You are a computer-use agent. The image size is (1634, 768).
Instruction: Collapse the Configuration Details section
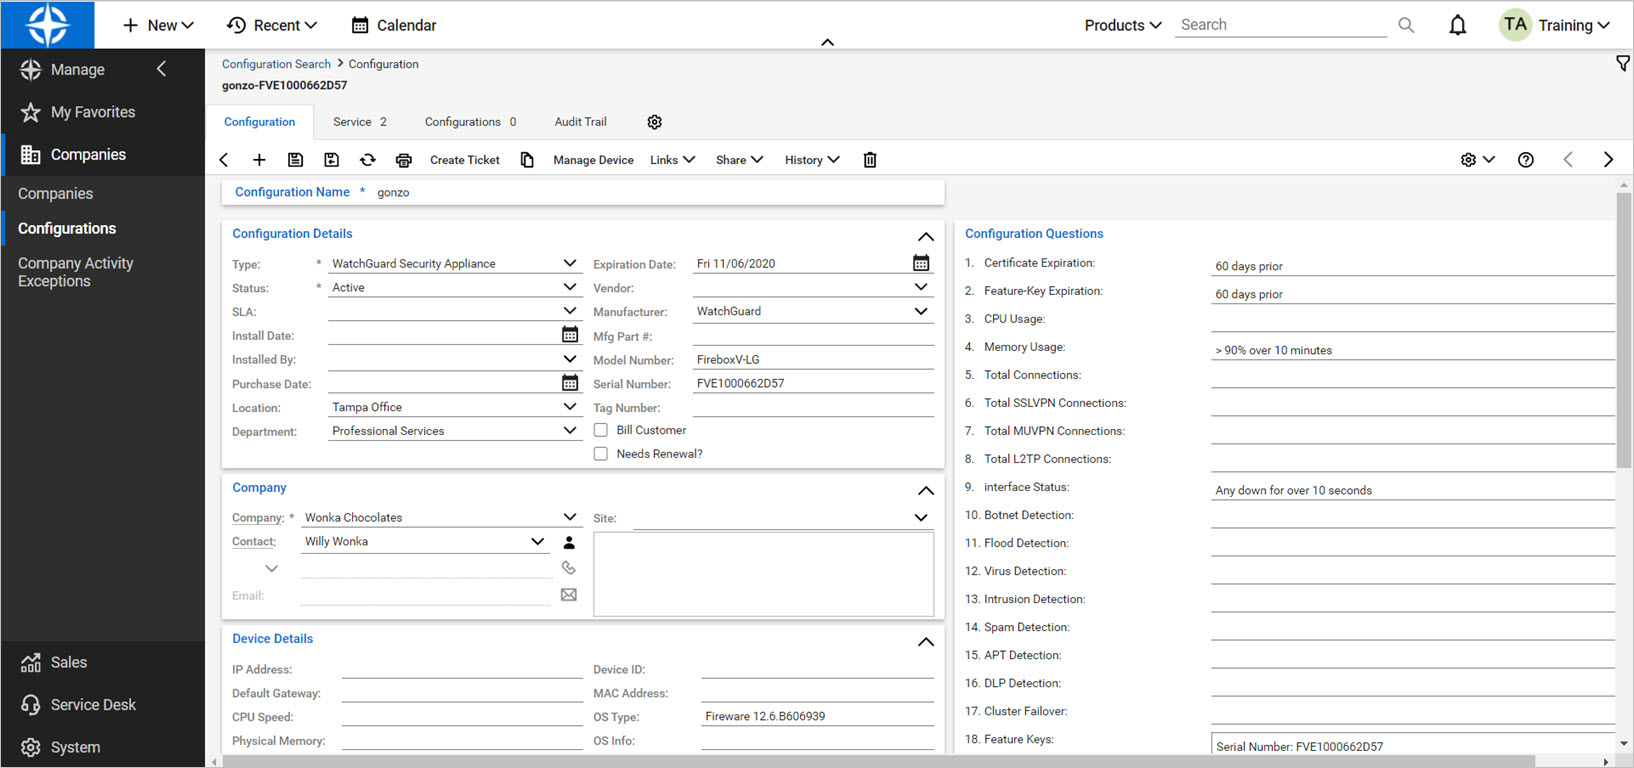pyautogui.click(x=926, y=237)
